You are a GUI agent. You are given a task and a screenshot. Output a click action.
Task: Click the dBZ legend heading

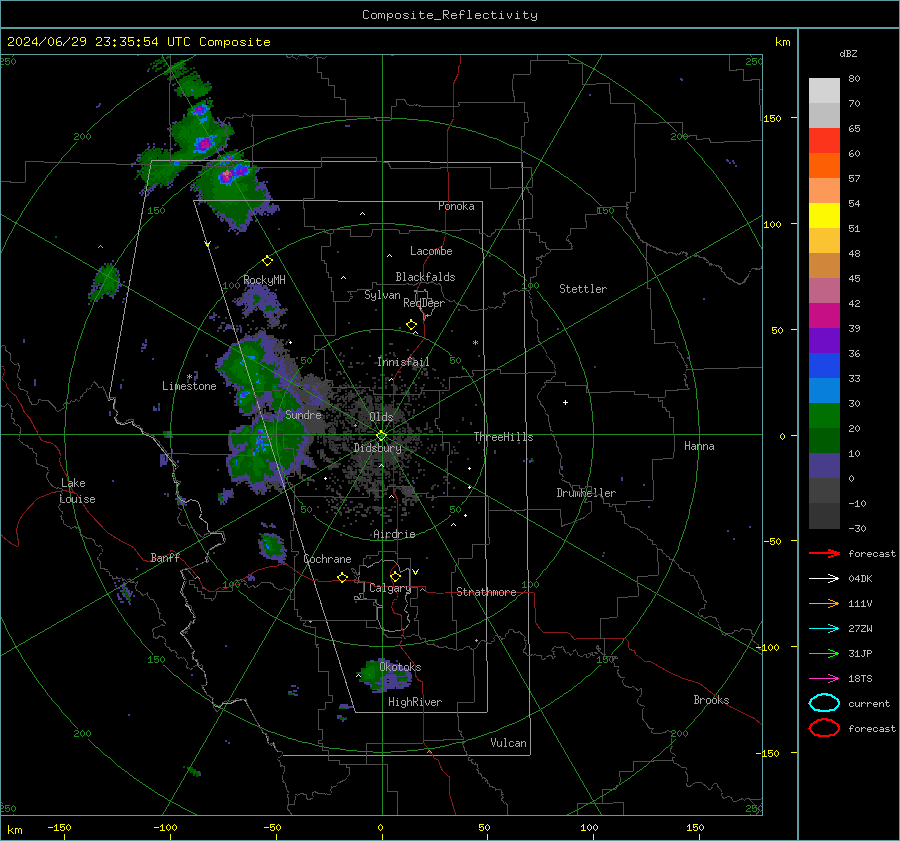pos(848,54)
